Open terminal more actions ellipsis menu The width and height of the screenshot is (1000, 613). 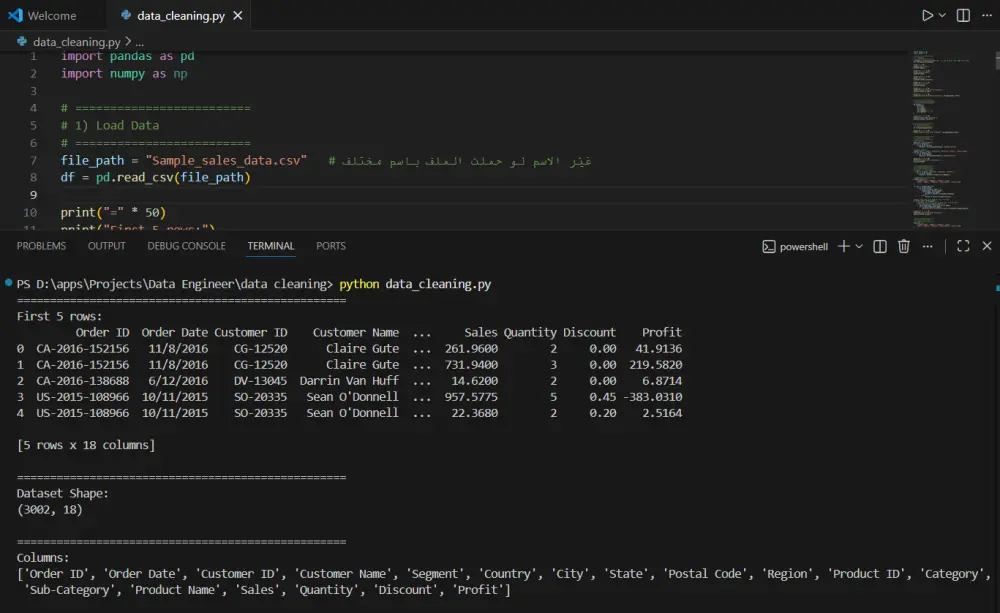click(x=927, y=246)
